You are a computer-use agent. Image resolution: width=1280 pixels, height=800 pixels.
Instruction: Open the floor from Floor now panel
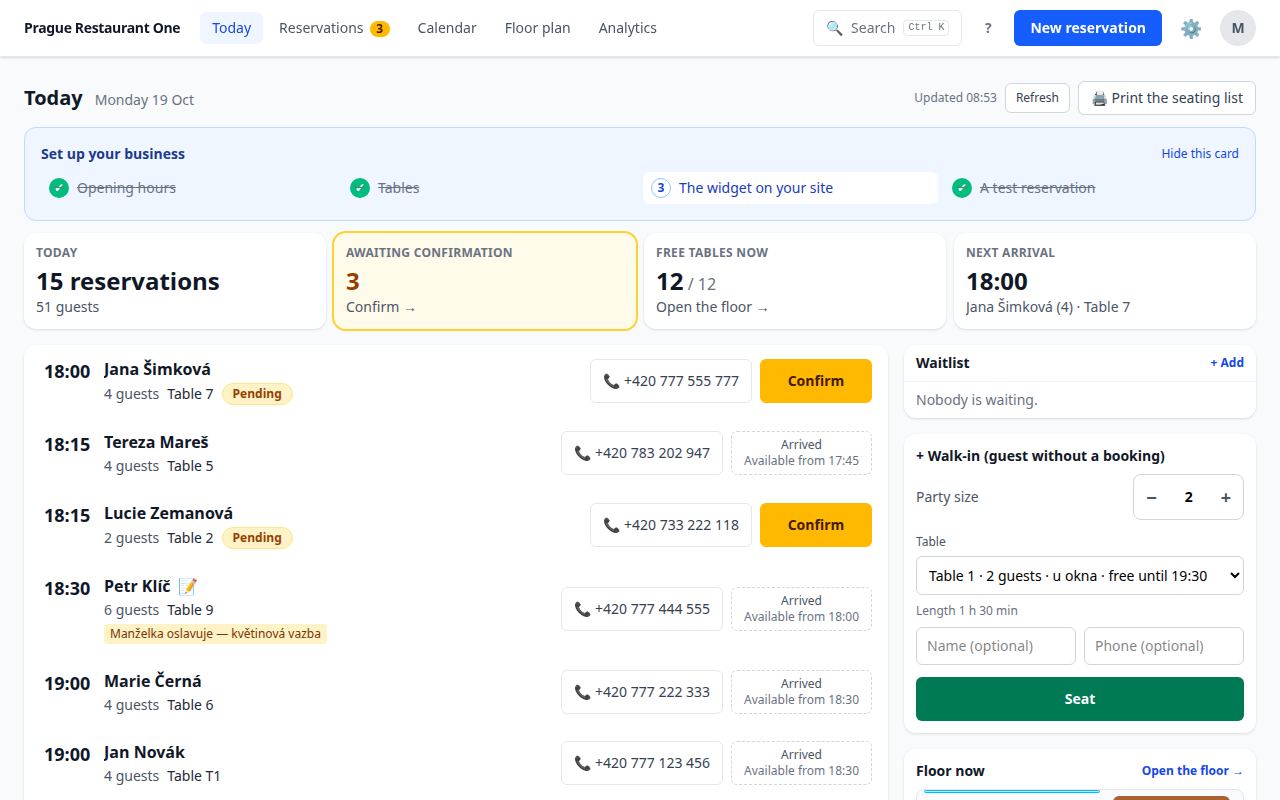tap(1192, 771)
